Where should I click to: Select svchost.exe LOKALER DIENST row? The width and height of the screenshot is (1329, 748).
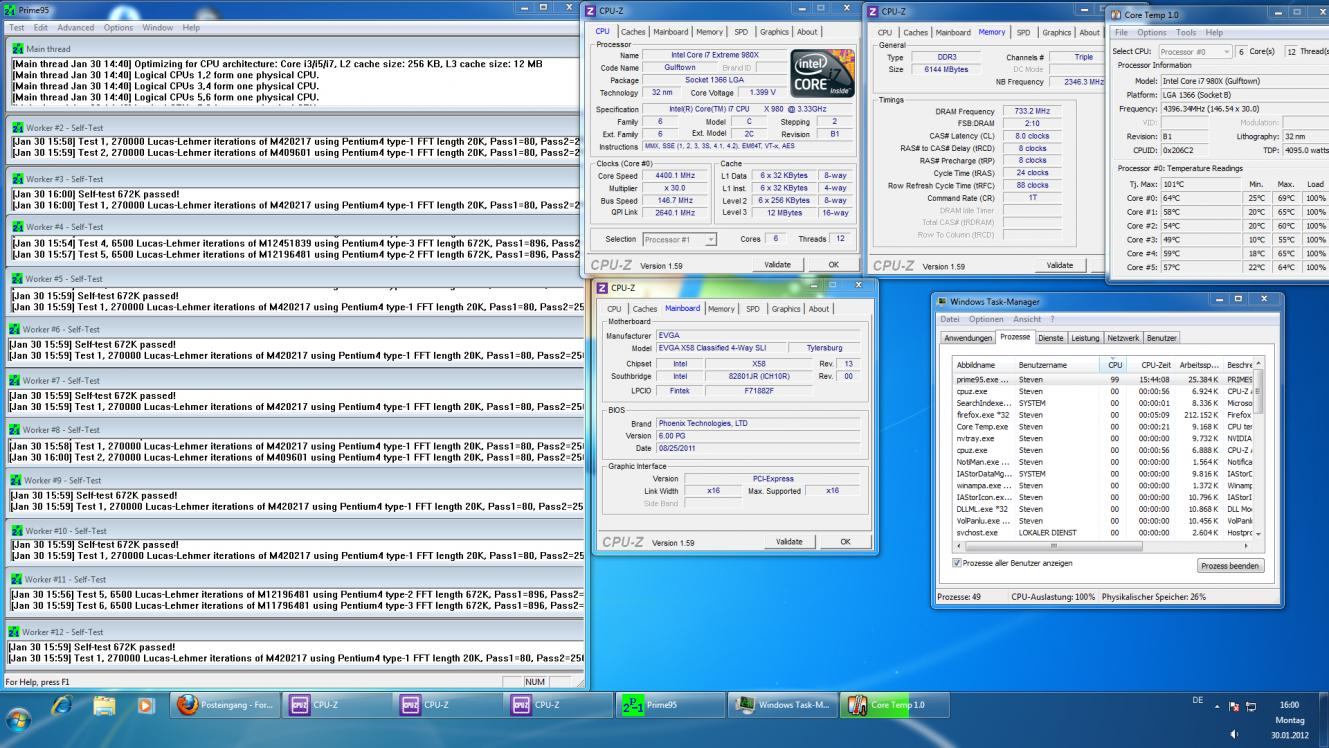[1103, 533]
